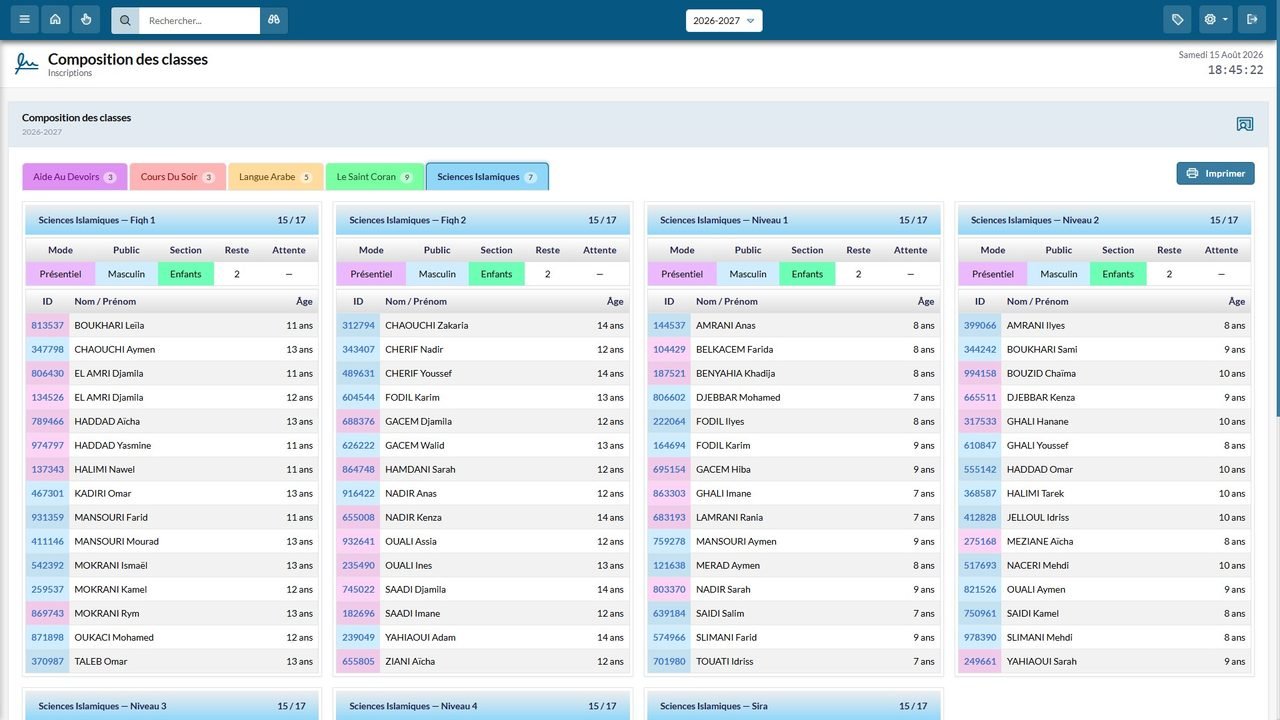Open the 2026-2027 school year selector
This screenshot has width=1280, height=720.
(724, 20)
